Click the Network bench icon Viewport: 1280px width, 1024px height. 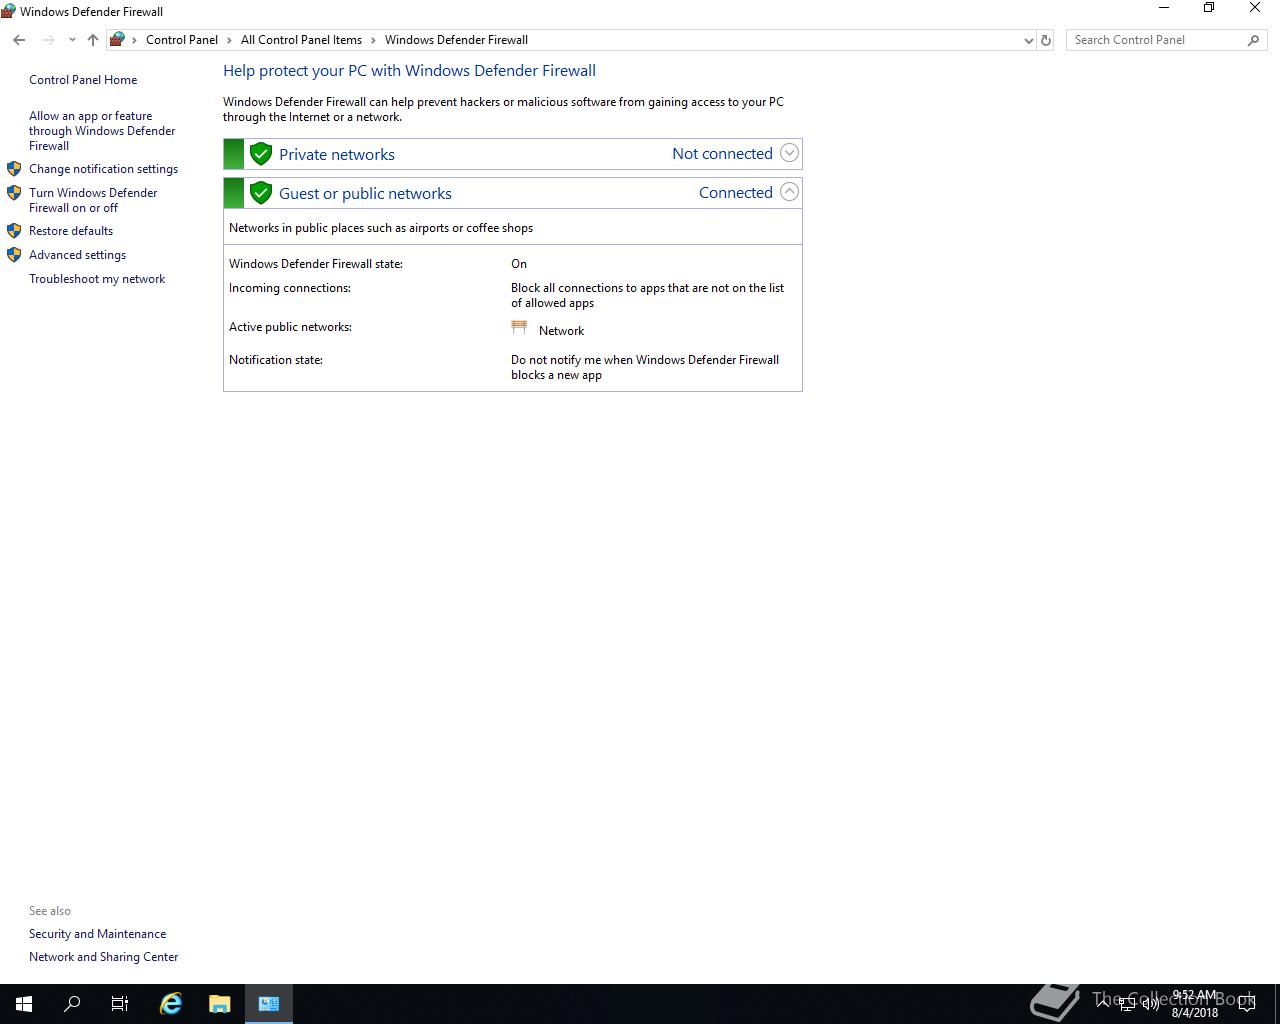pos(519,327)
